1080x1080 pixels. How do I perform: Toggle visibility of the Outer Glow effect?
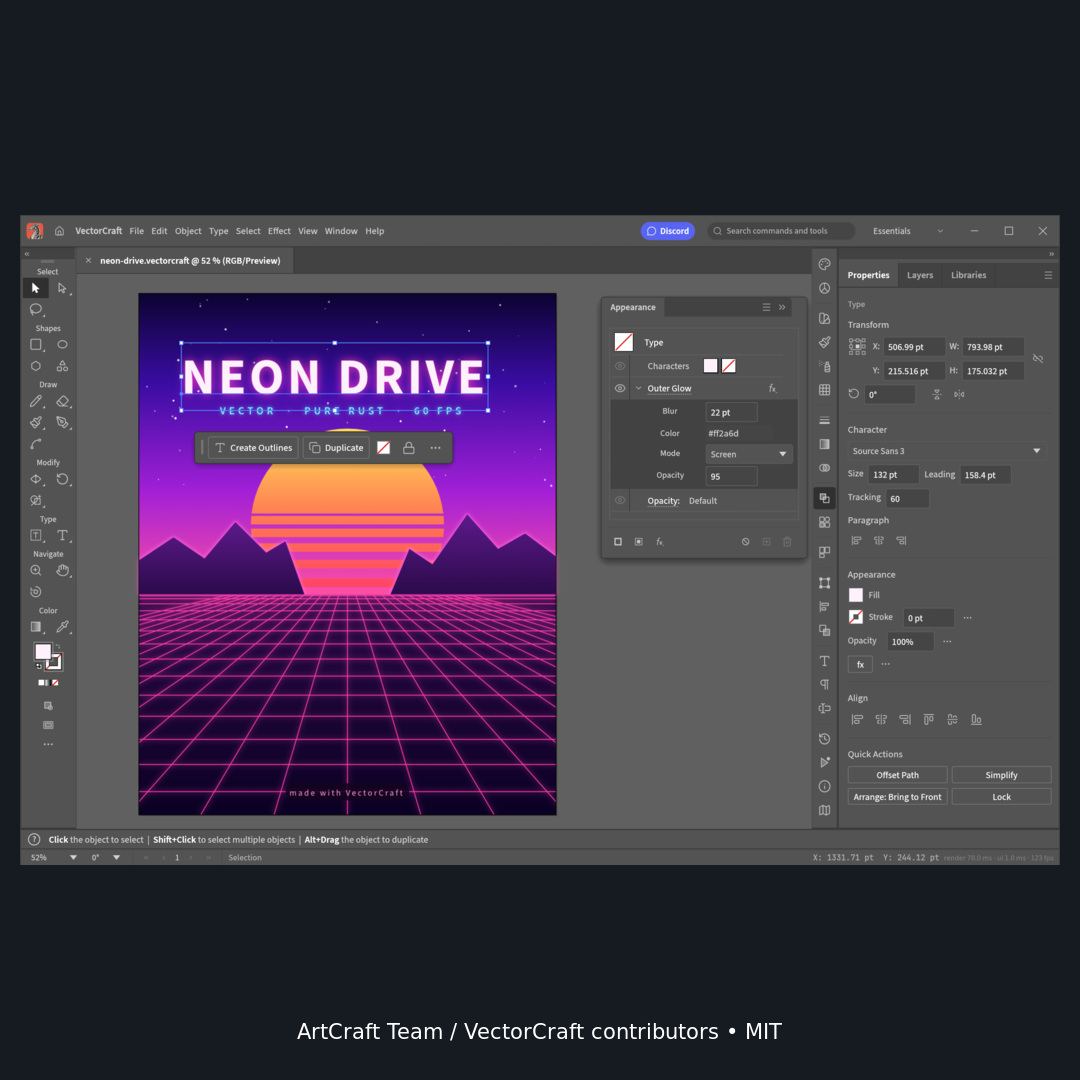pyautogui.click(x=620, y=388)
